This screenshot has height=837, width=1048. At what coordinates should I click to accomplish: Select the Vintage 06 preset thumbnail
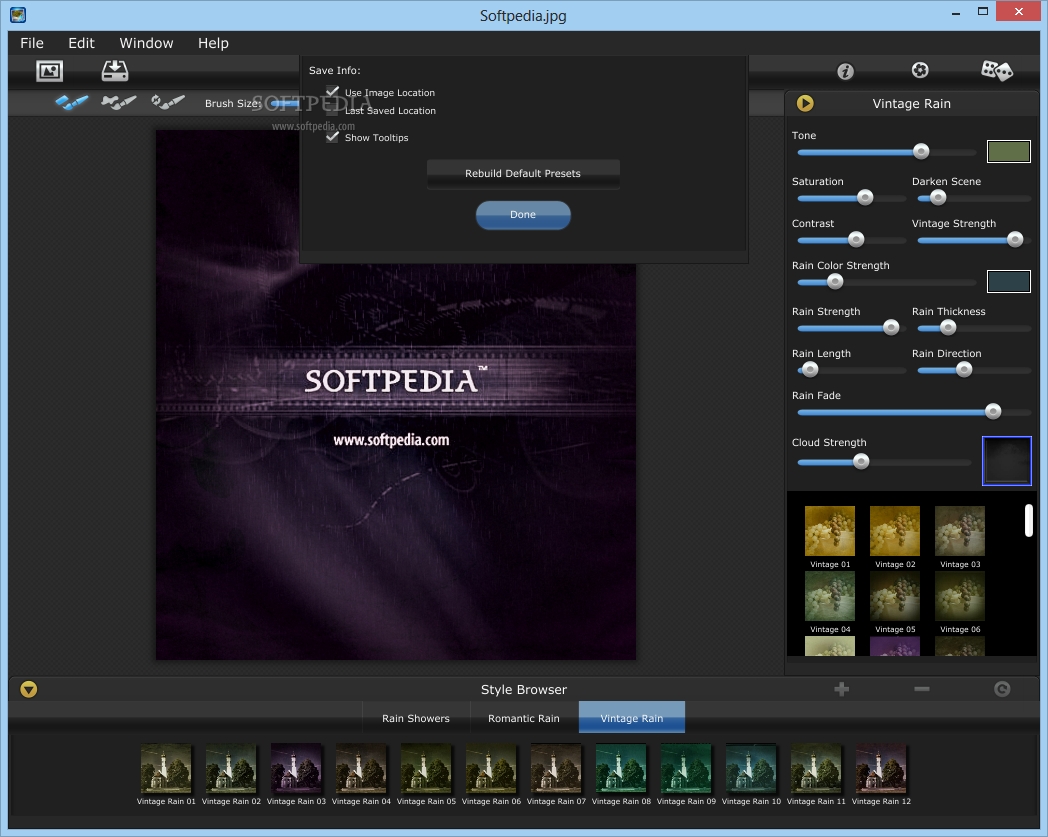[960, 596]
